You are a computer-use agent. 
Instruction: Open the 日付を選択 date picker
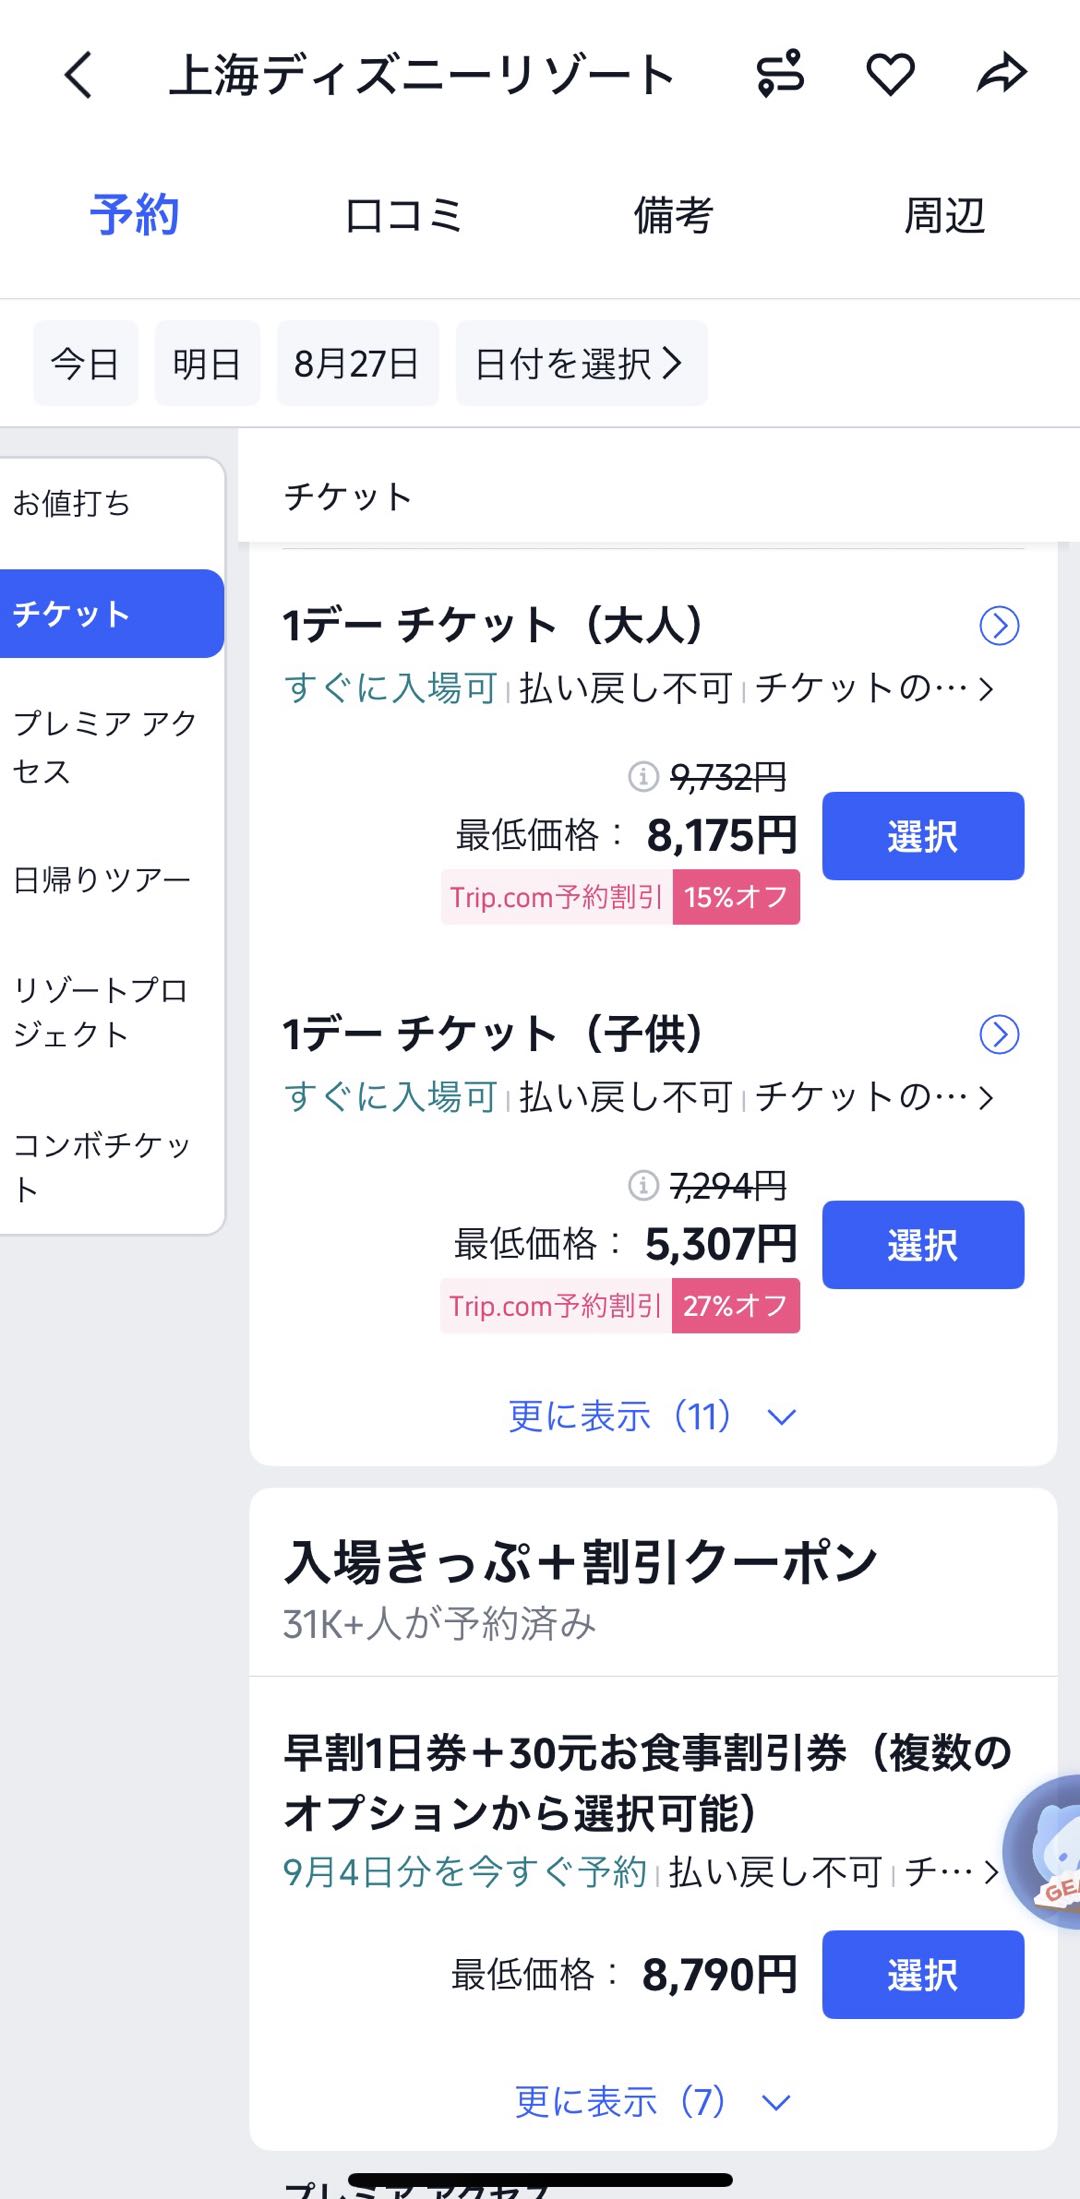tap(581, 364)
